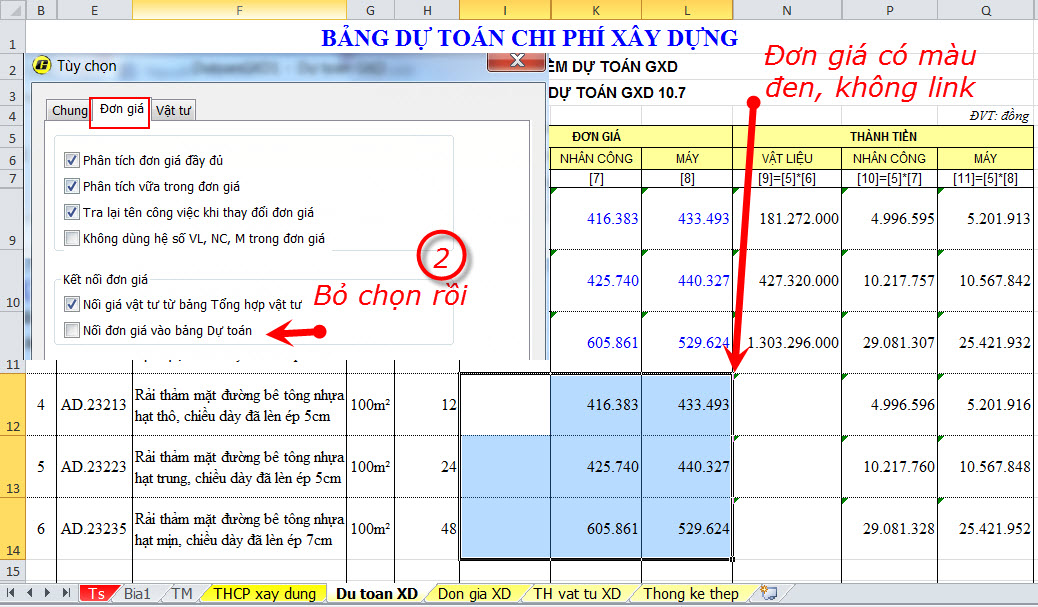Open the Don gia XD sheet tab

pos(474,594)
